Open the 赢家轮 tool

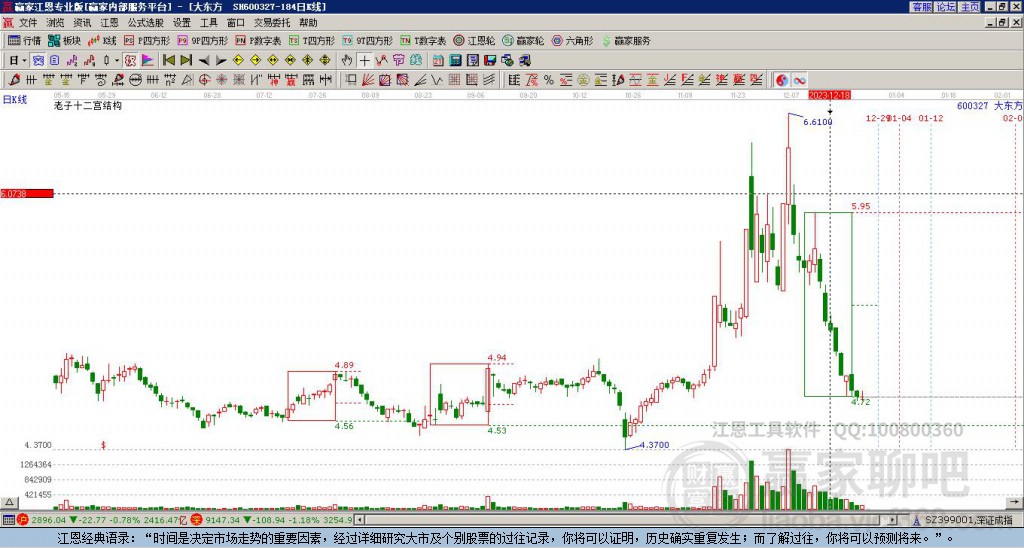[524, 40]
